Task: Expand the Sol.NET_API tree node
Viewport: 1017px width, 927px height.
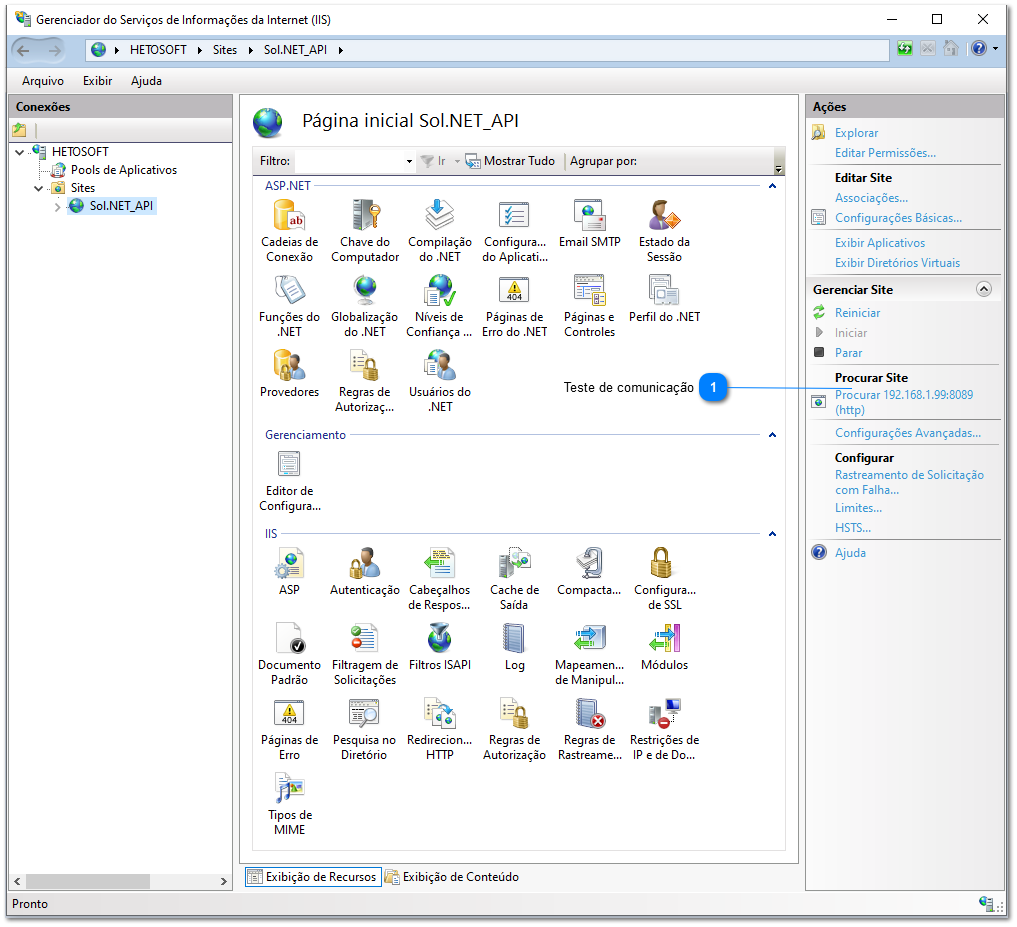Action: pos(59,205)
